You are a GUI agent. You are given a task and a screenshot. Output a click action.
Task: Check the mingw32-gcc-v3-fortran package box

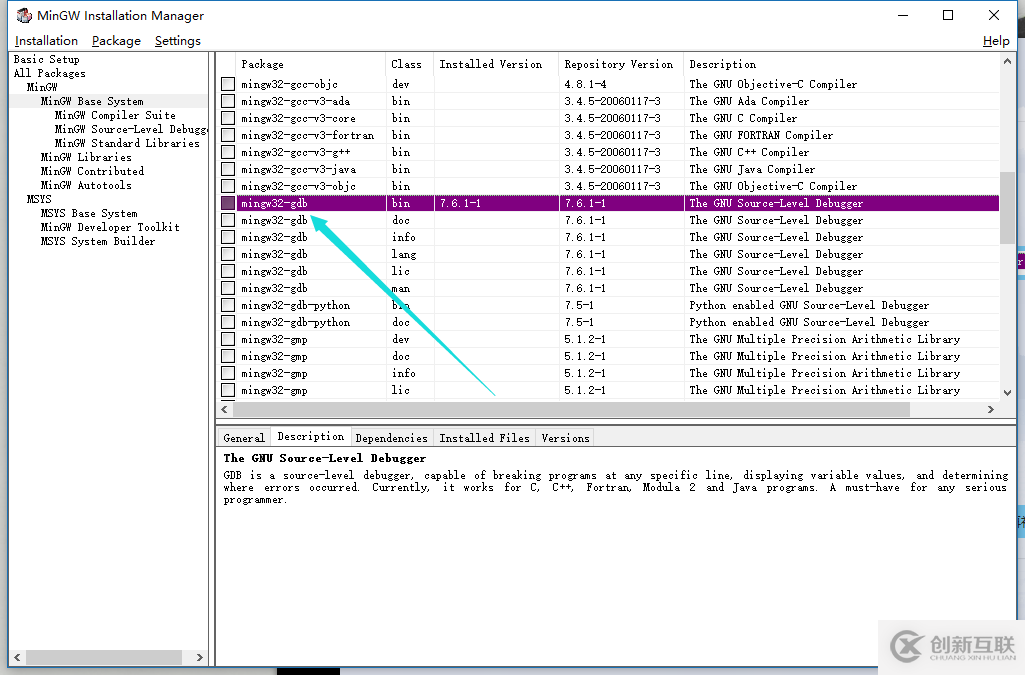228,135
